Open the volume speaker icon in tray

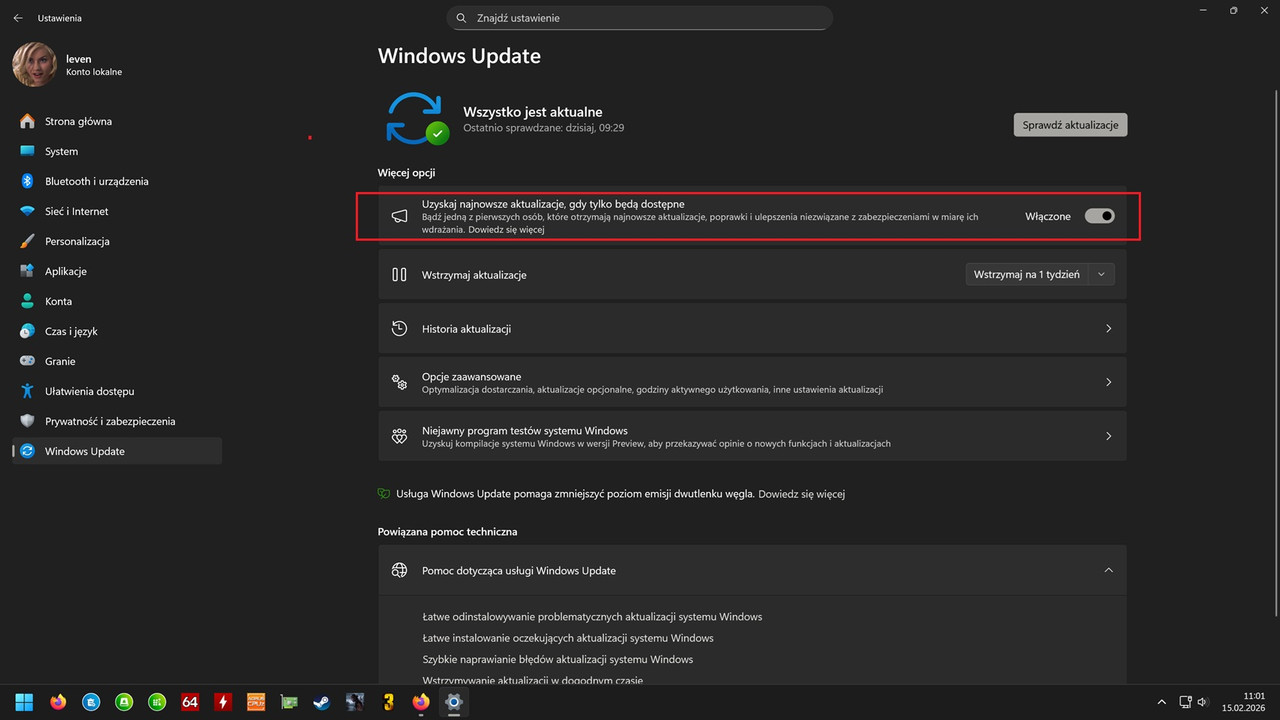click(x=1202, y=702)
